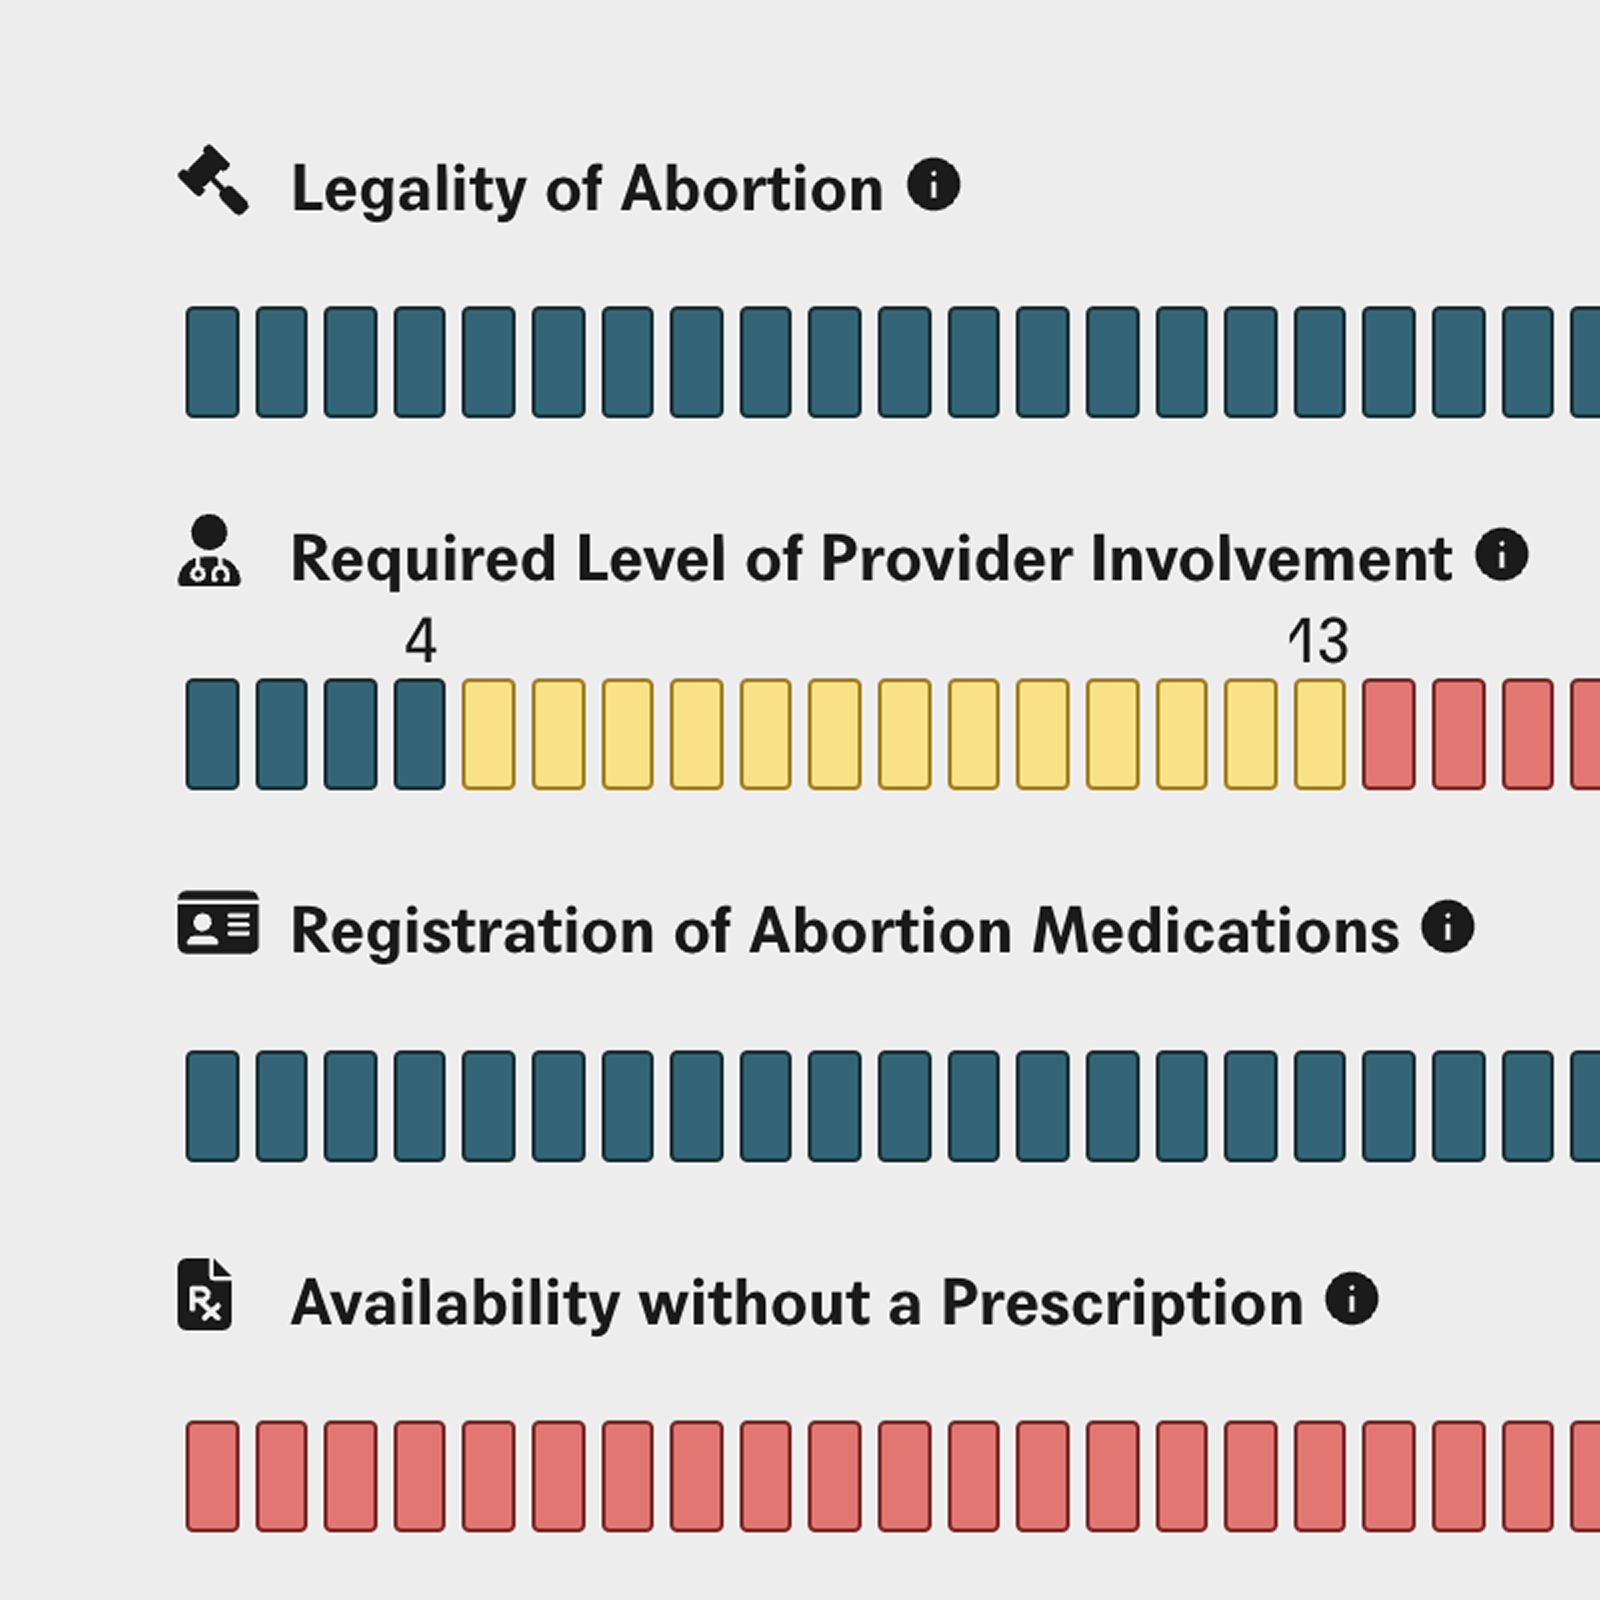Click the gavel icon beside Legality of Abortion
Viewport: 1600px width, 1600px height.
click(x=213, y=180)
